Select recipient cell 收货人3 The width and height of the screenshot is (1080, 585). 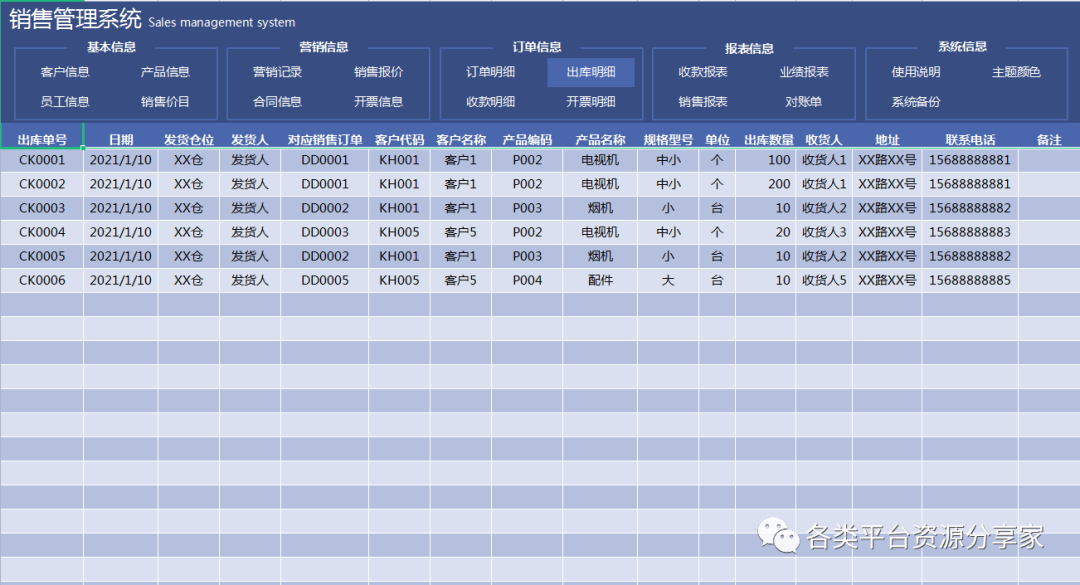pyautogui.click(x=824, y=232)
